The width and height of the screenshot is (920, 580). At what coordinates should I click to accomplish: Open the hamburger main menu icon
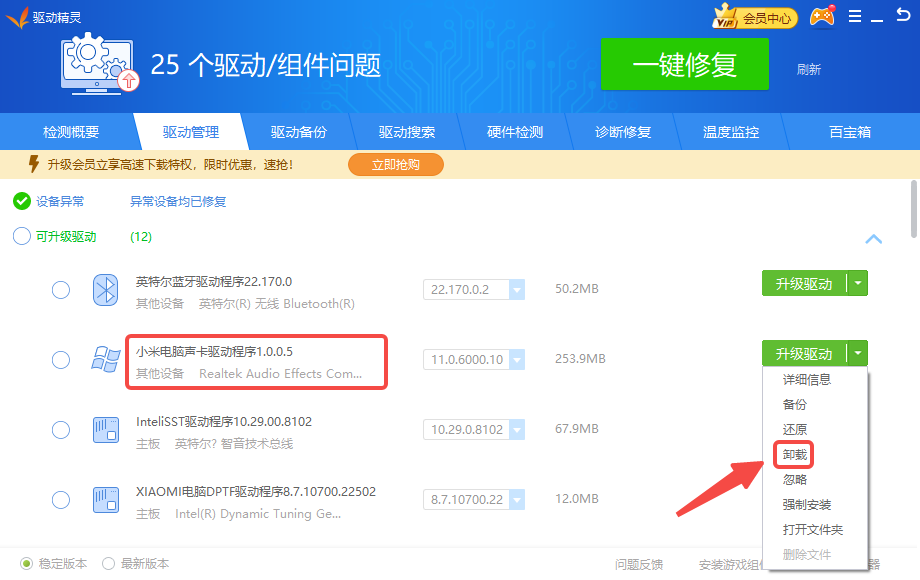[855, 17]
